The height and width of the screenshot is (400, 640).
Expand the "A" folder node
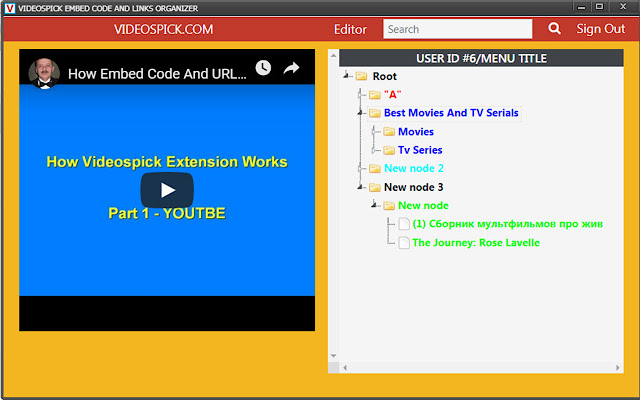(x=360, y=95)
